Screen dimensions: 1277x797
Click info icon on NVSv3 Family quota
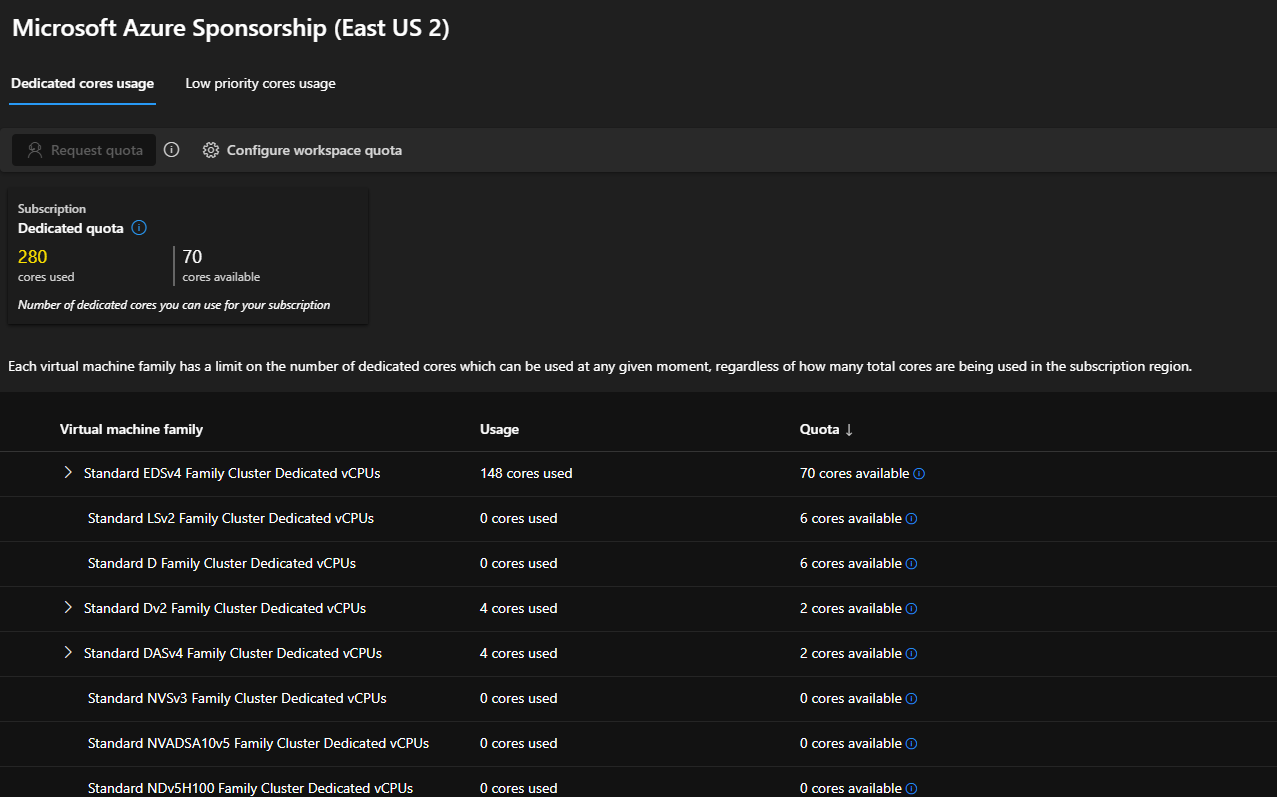[911, 699]
